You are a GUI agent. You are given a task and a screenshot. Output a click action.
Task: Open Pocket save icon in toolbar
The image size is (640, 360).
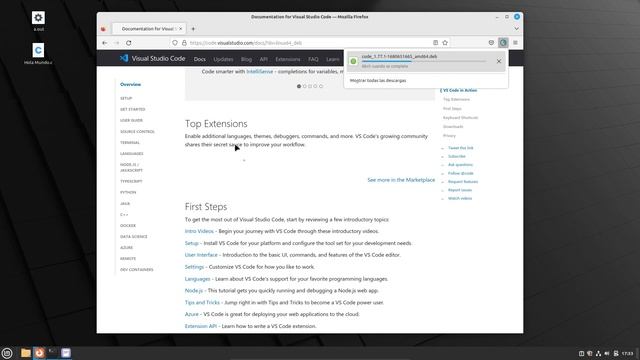[x=491, y=43]
